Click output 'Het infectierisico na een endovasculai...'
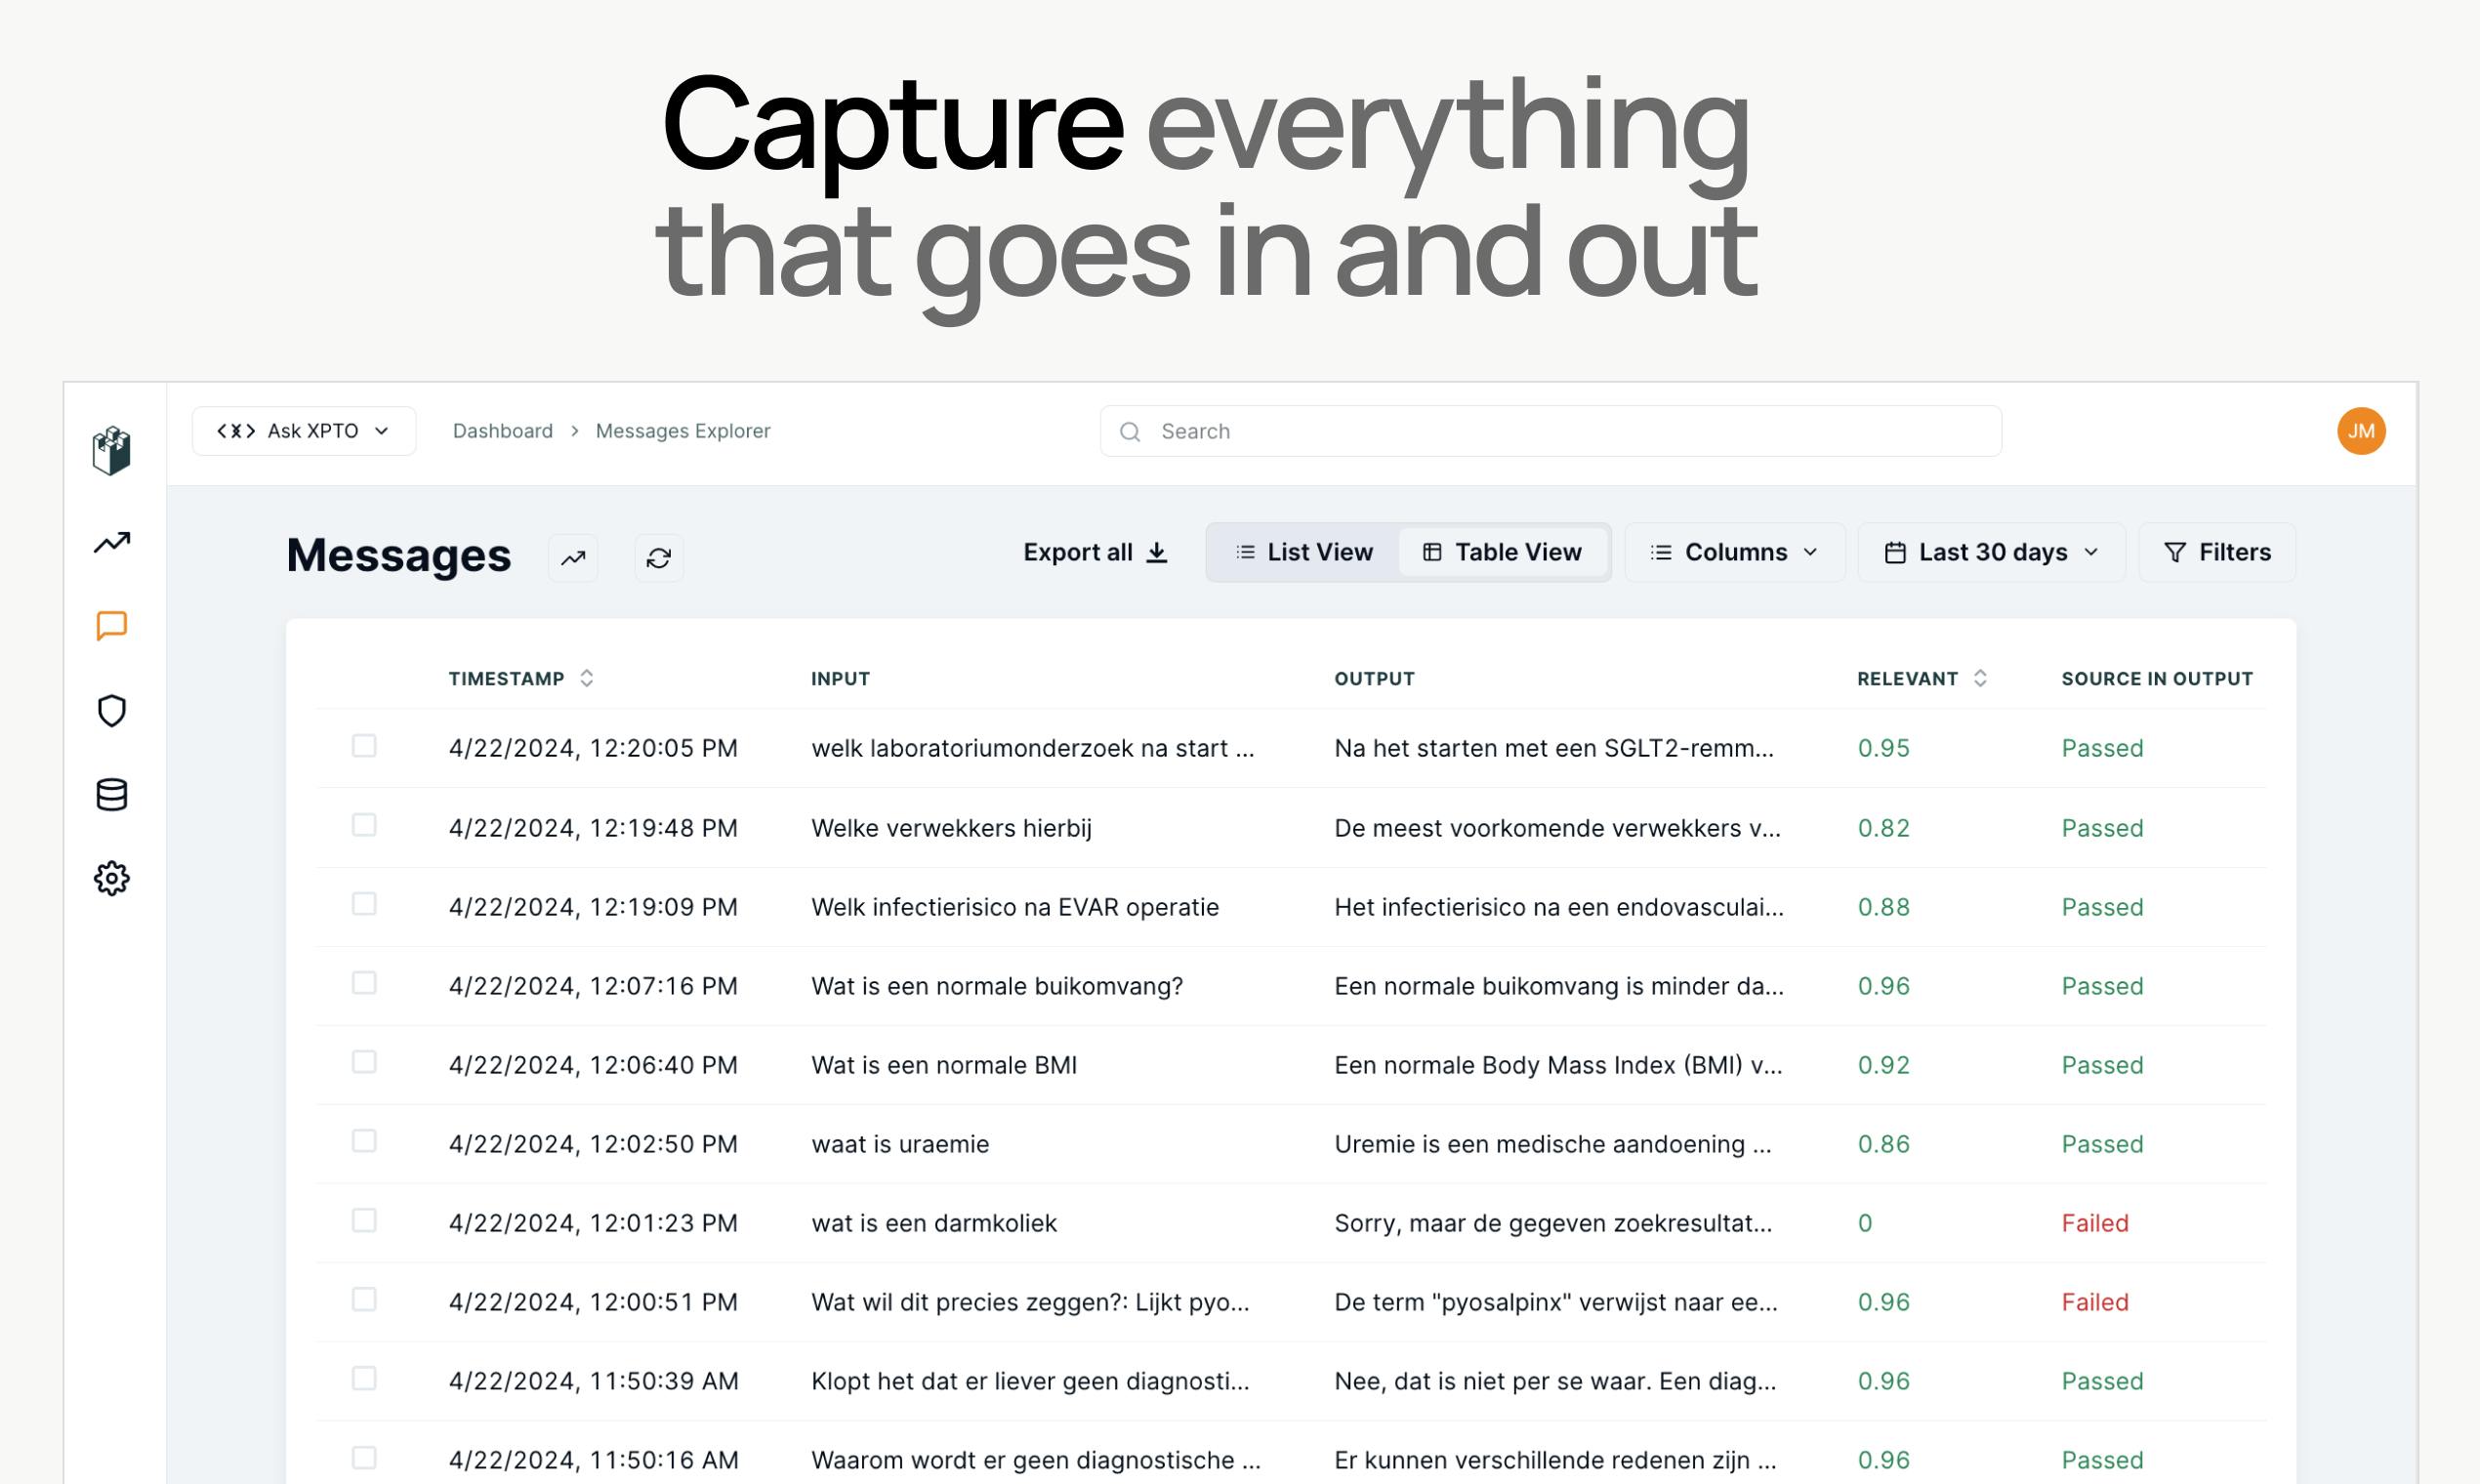2480x1484 pixels. [x=1559, y=907]
